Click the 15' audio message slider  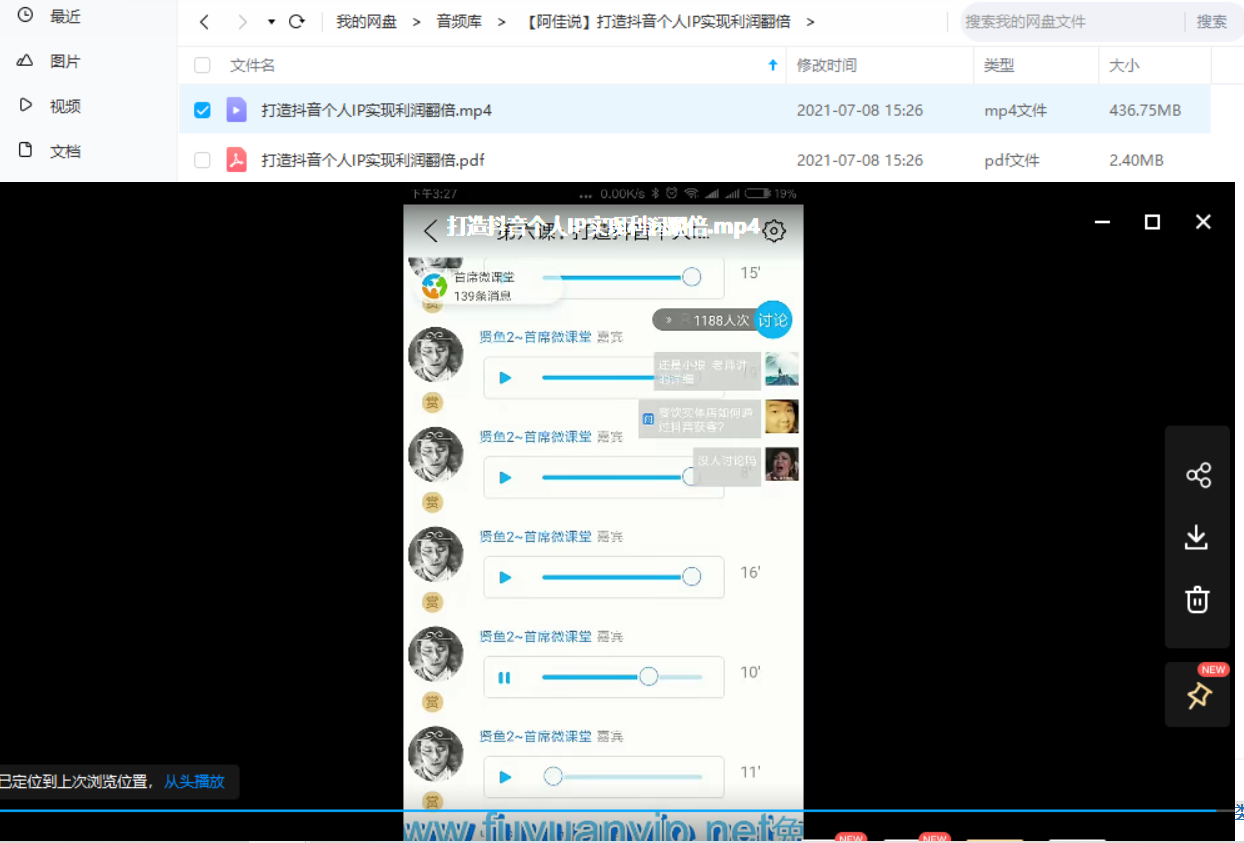[621, 277]
